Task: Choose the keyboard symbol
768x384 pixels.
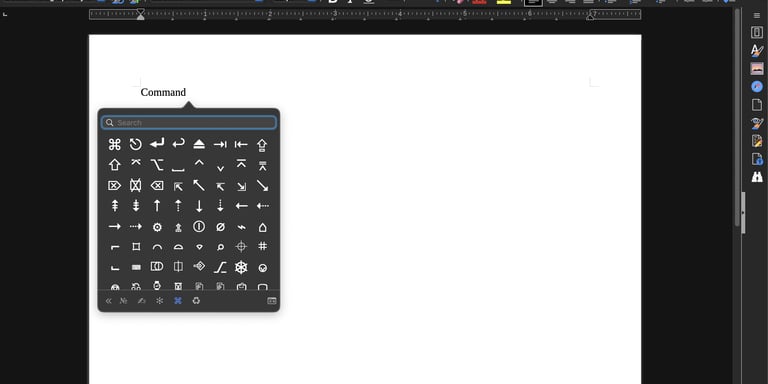Action: click(136, 267)
